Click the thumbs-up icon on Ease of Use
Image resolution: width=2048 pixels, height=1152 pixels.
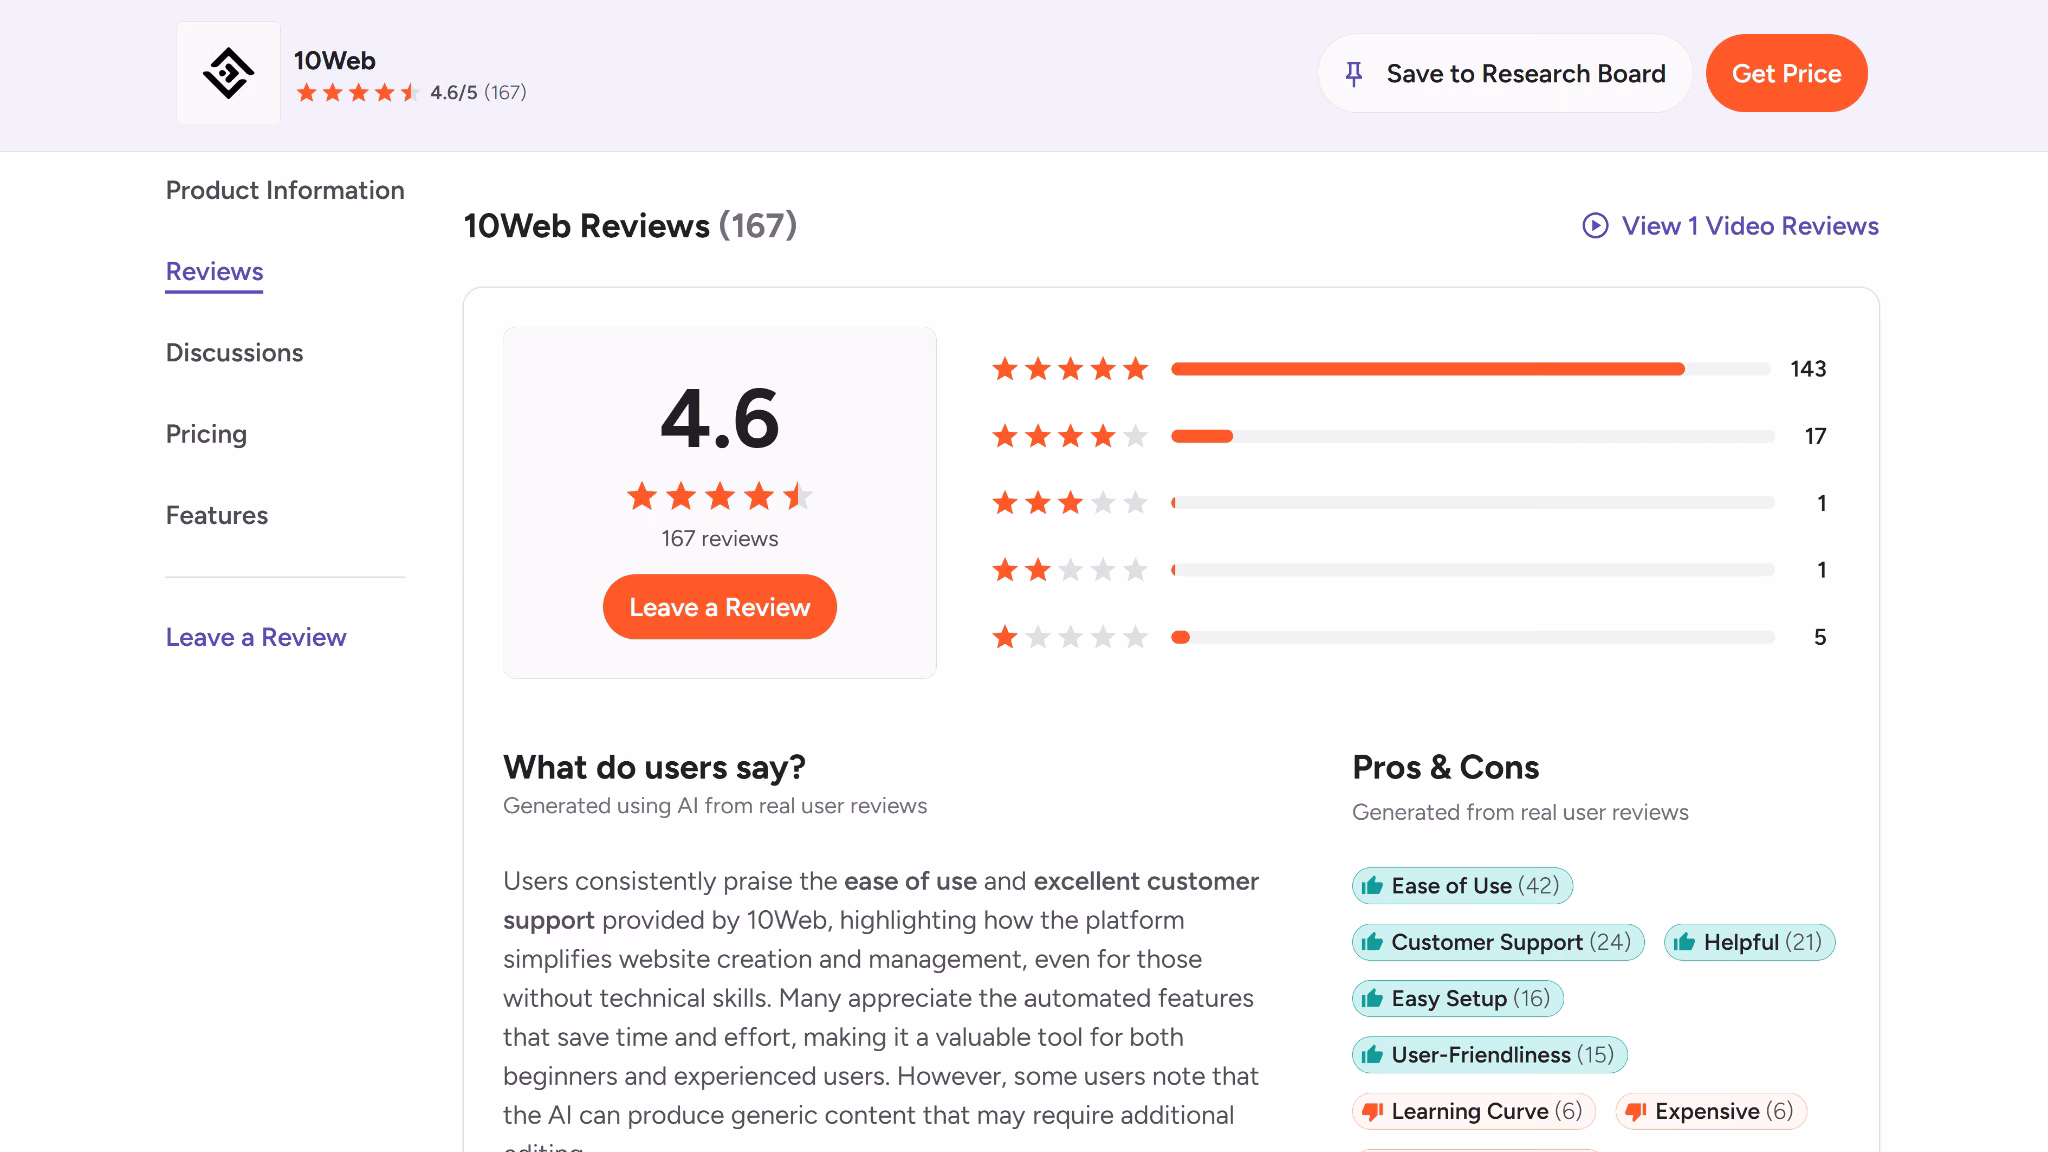point(1372,886)
